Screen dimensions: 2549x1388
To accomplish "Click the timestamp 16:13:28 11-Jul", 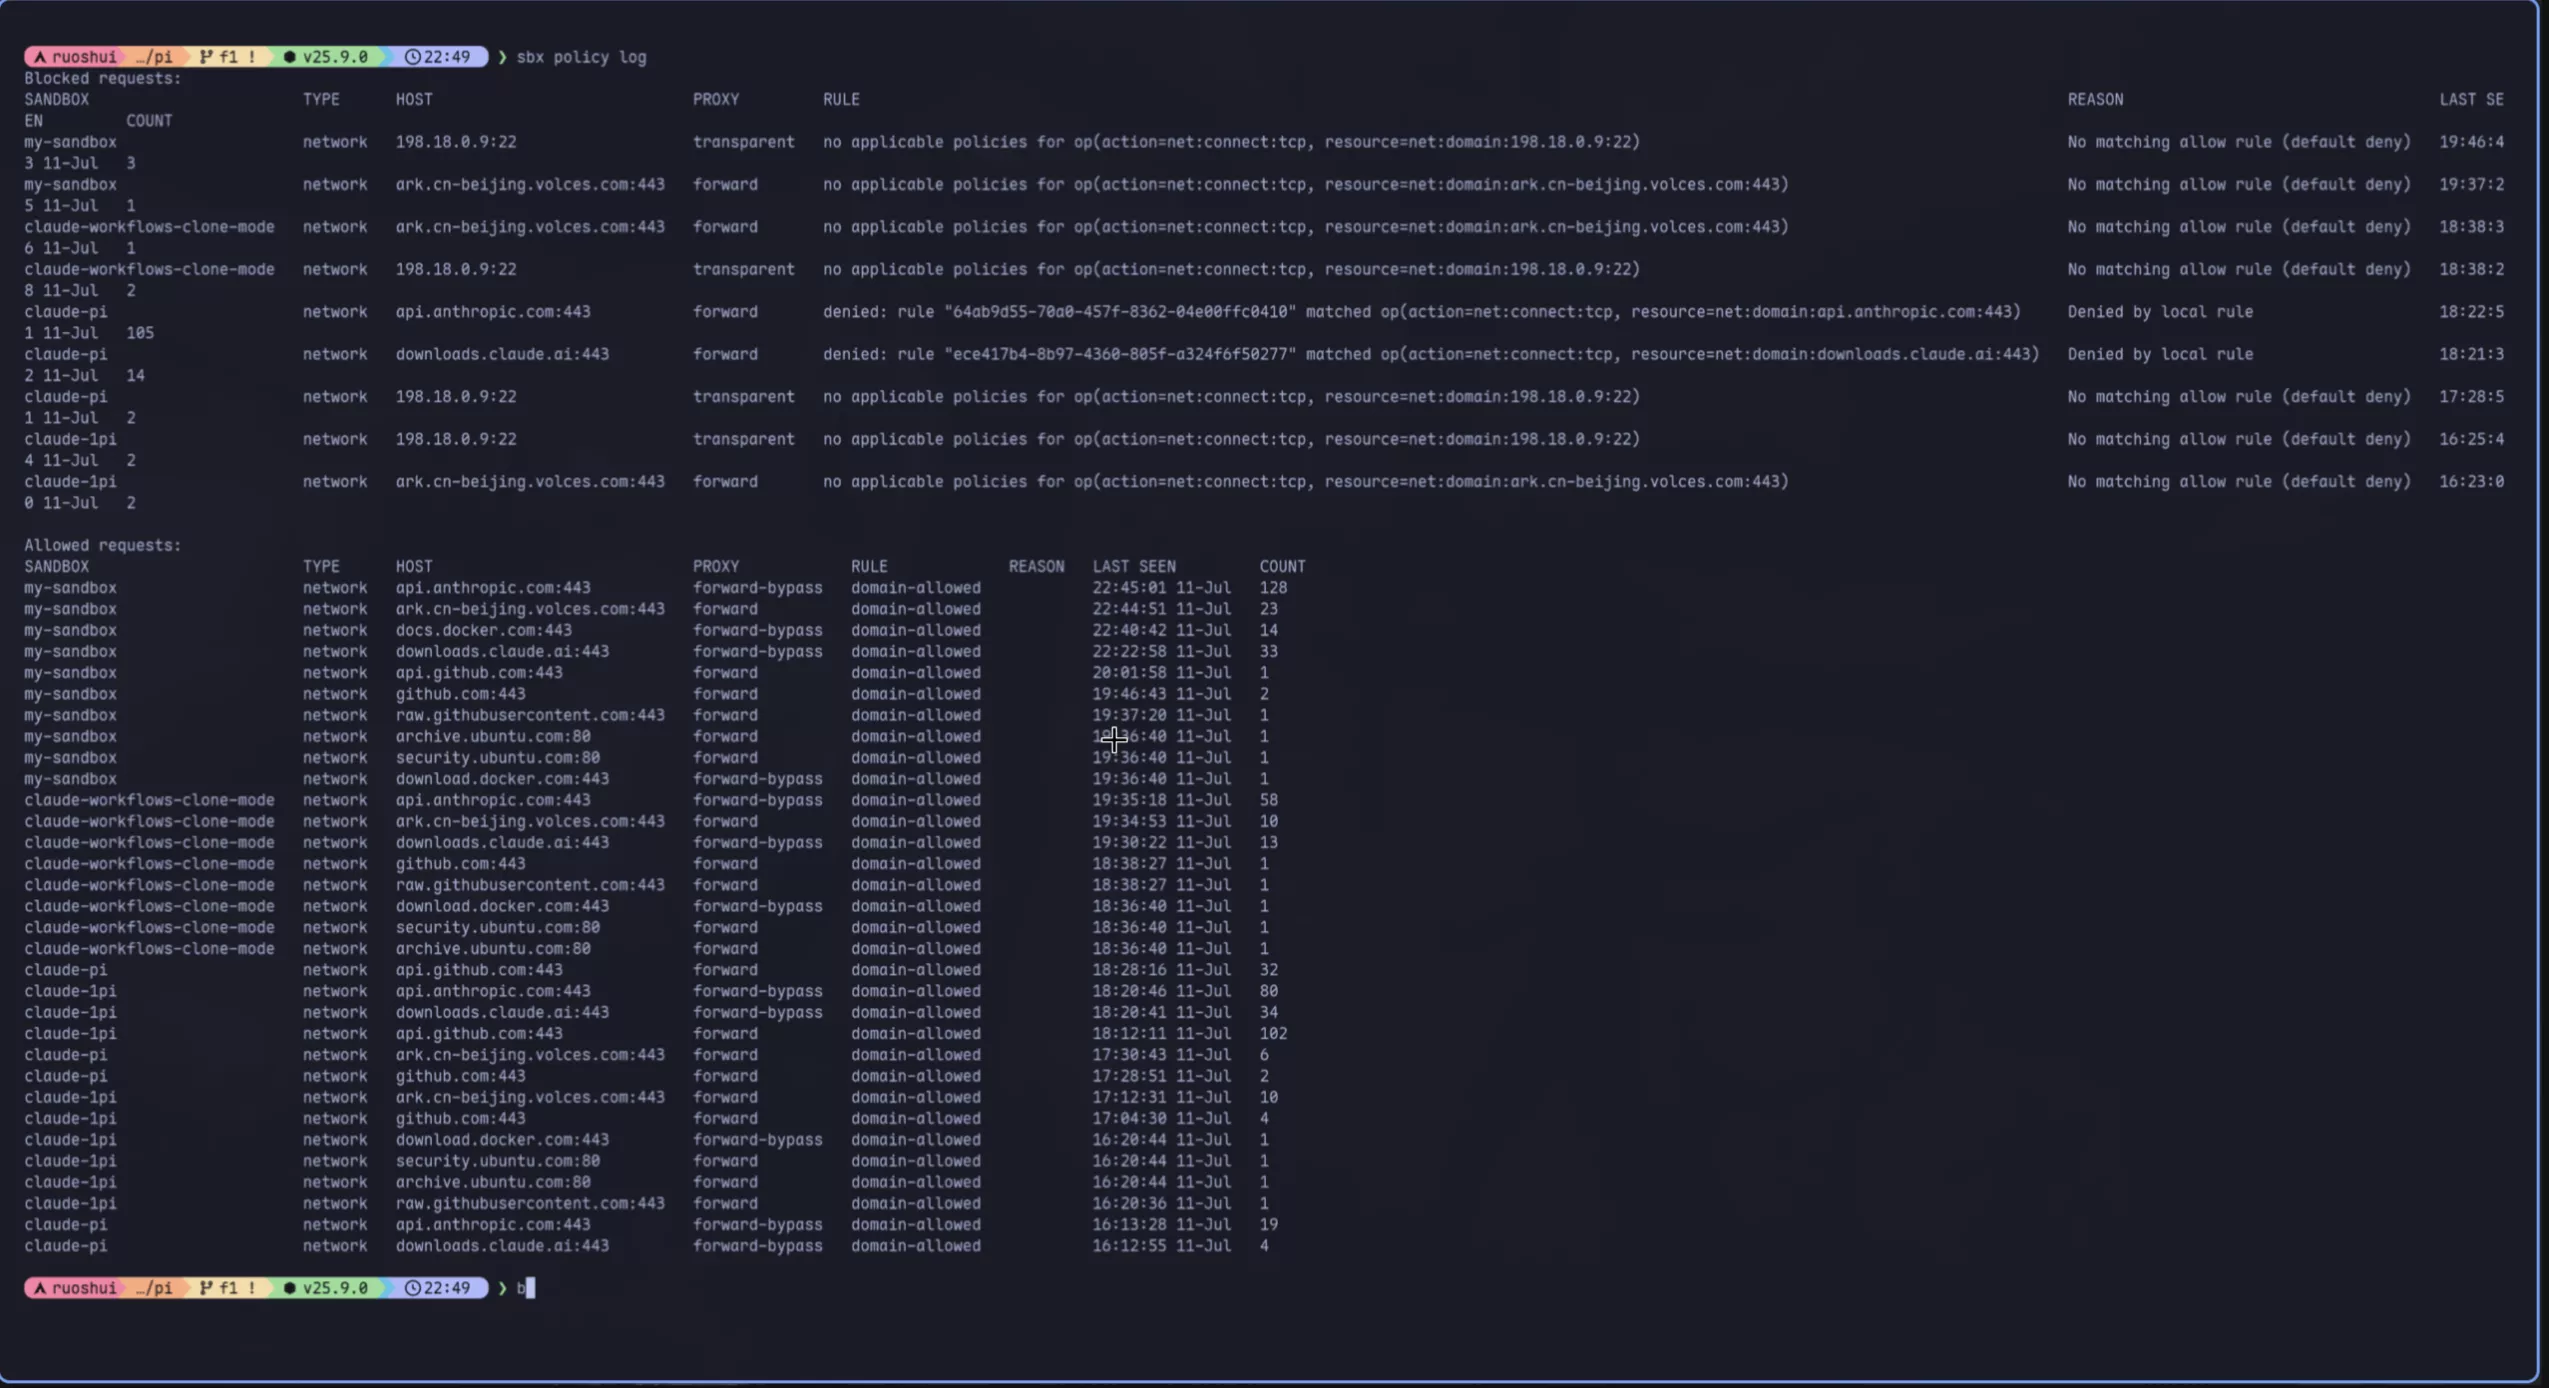I will pyautogui.click(x=1161, y=1225).
